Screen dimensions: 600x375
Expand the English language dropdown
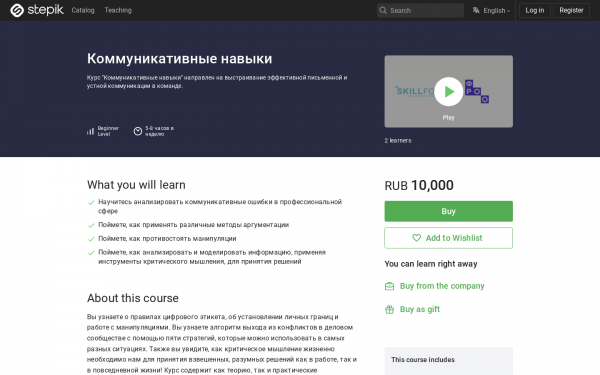[x=496, y=10]
